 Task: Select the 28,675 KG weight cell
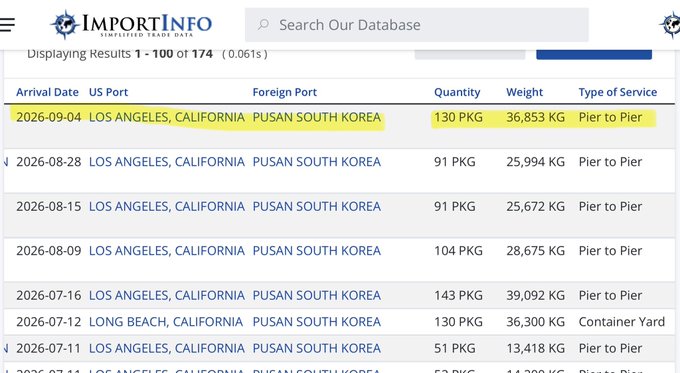(x=536, y=251)
